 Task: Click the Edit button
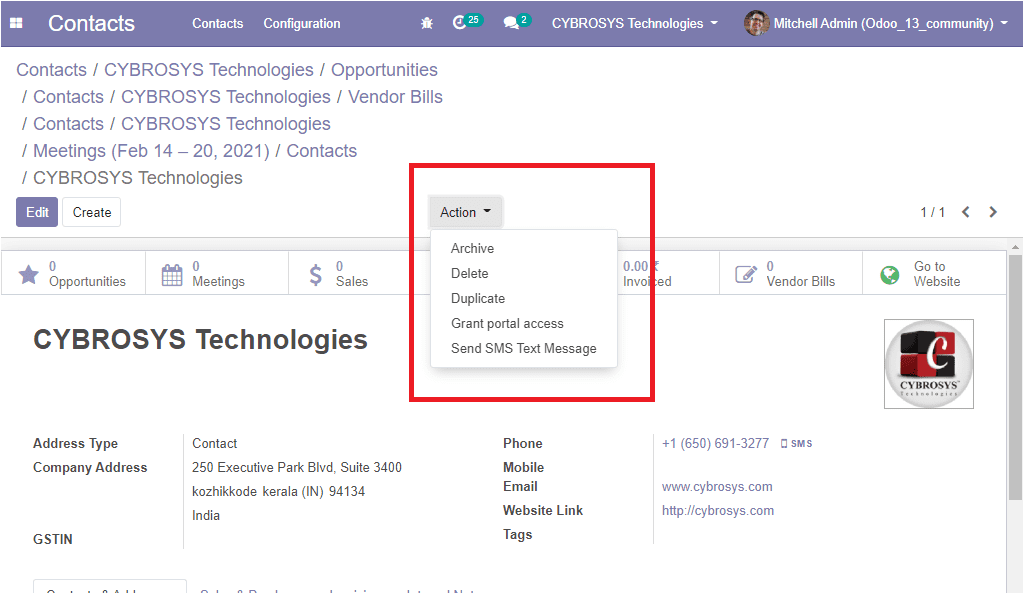click(37, 212)
